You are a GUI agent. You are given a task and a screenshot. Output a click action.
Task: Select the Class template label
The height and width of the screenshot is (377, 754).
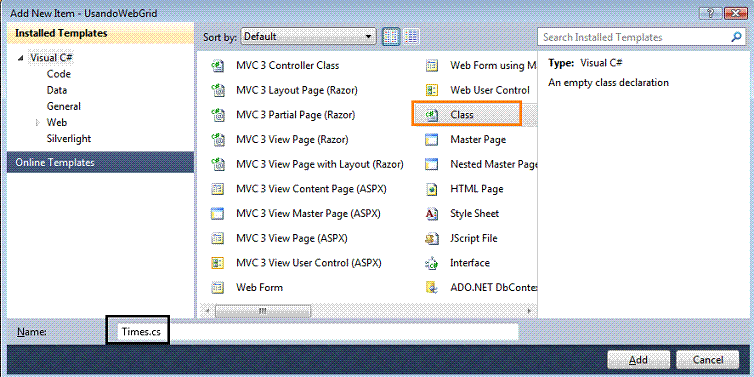(462, 115)
